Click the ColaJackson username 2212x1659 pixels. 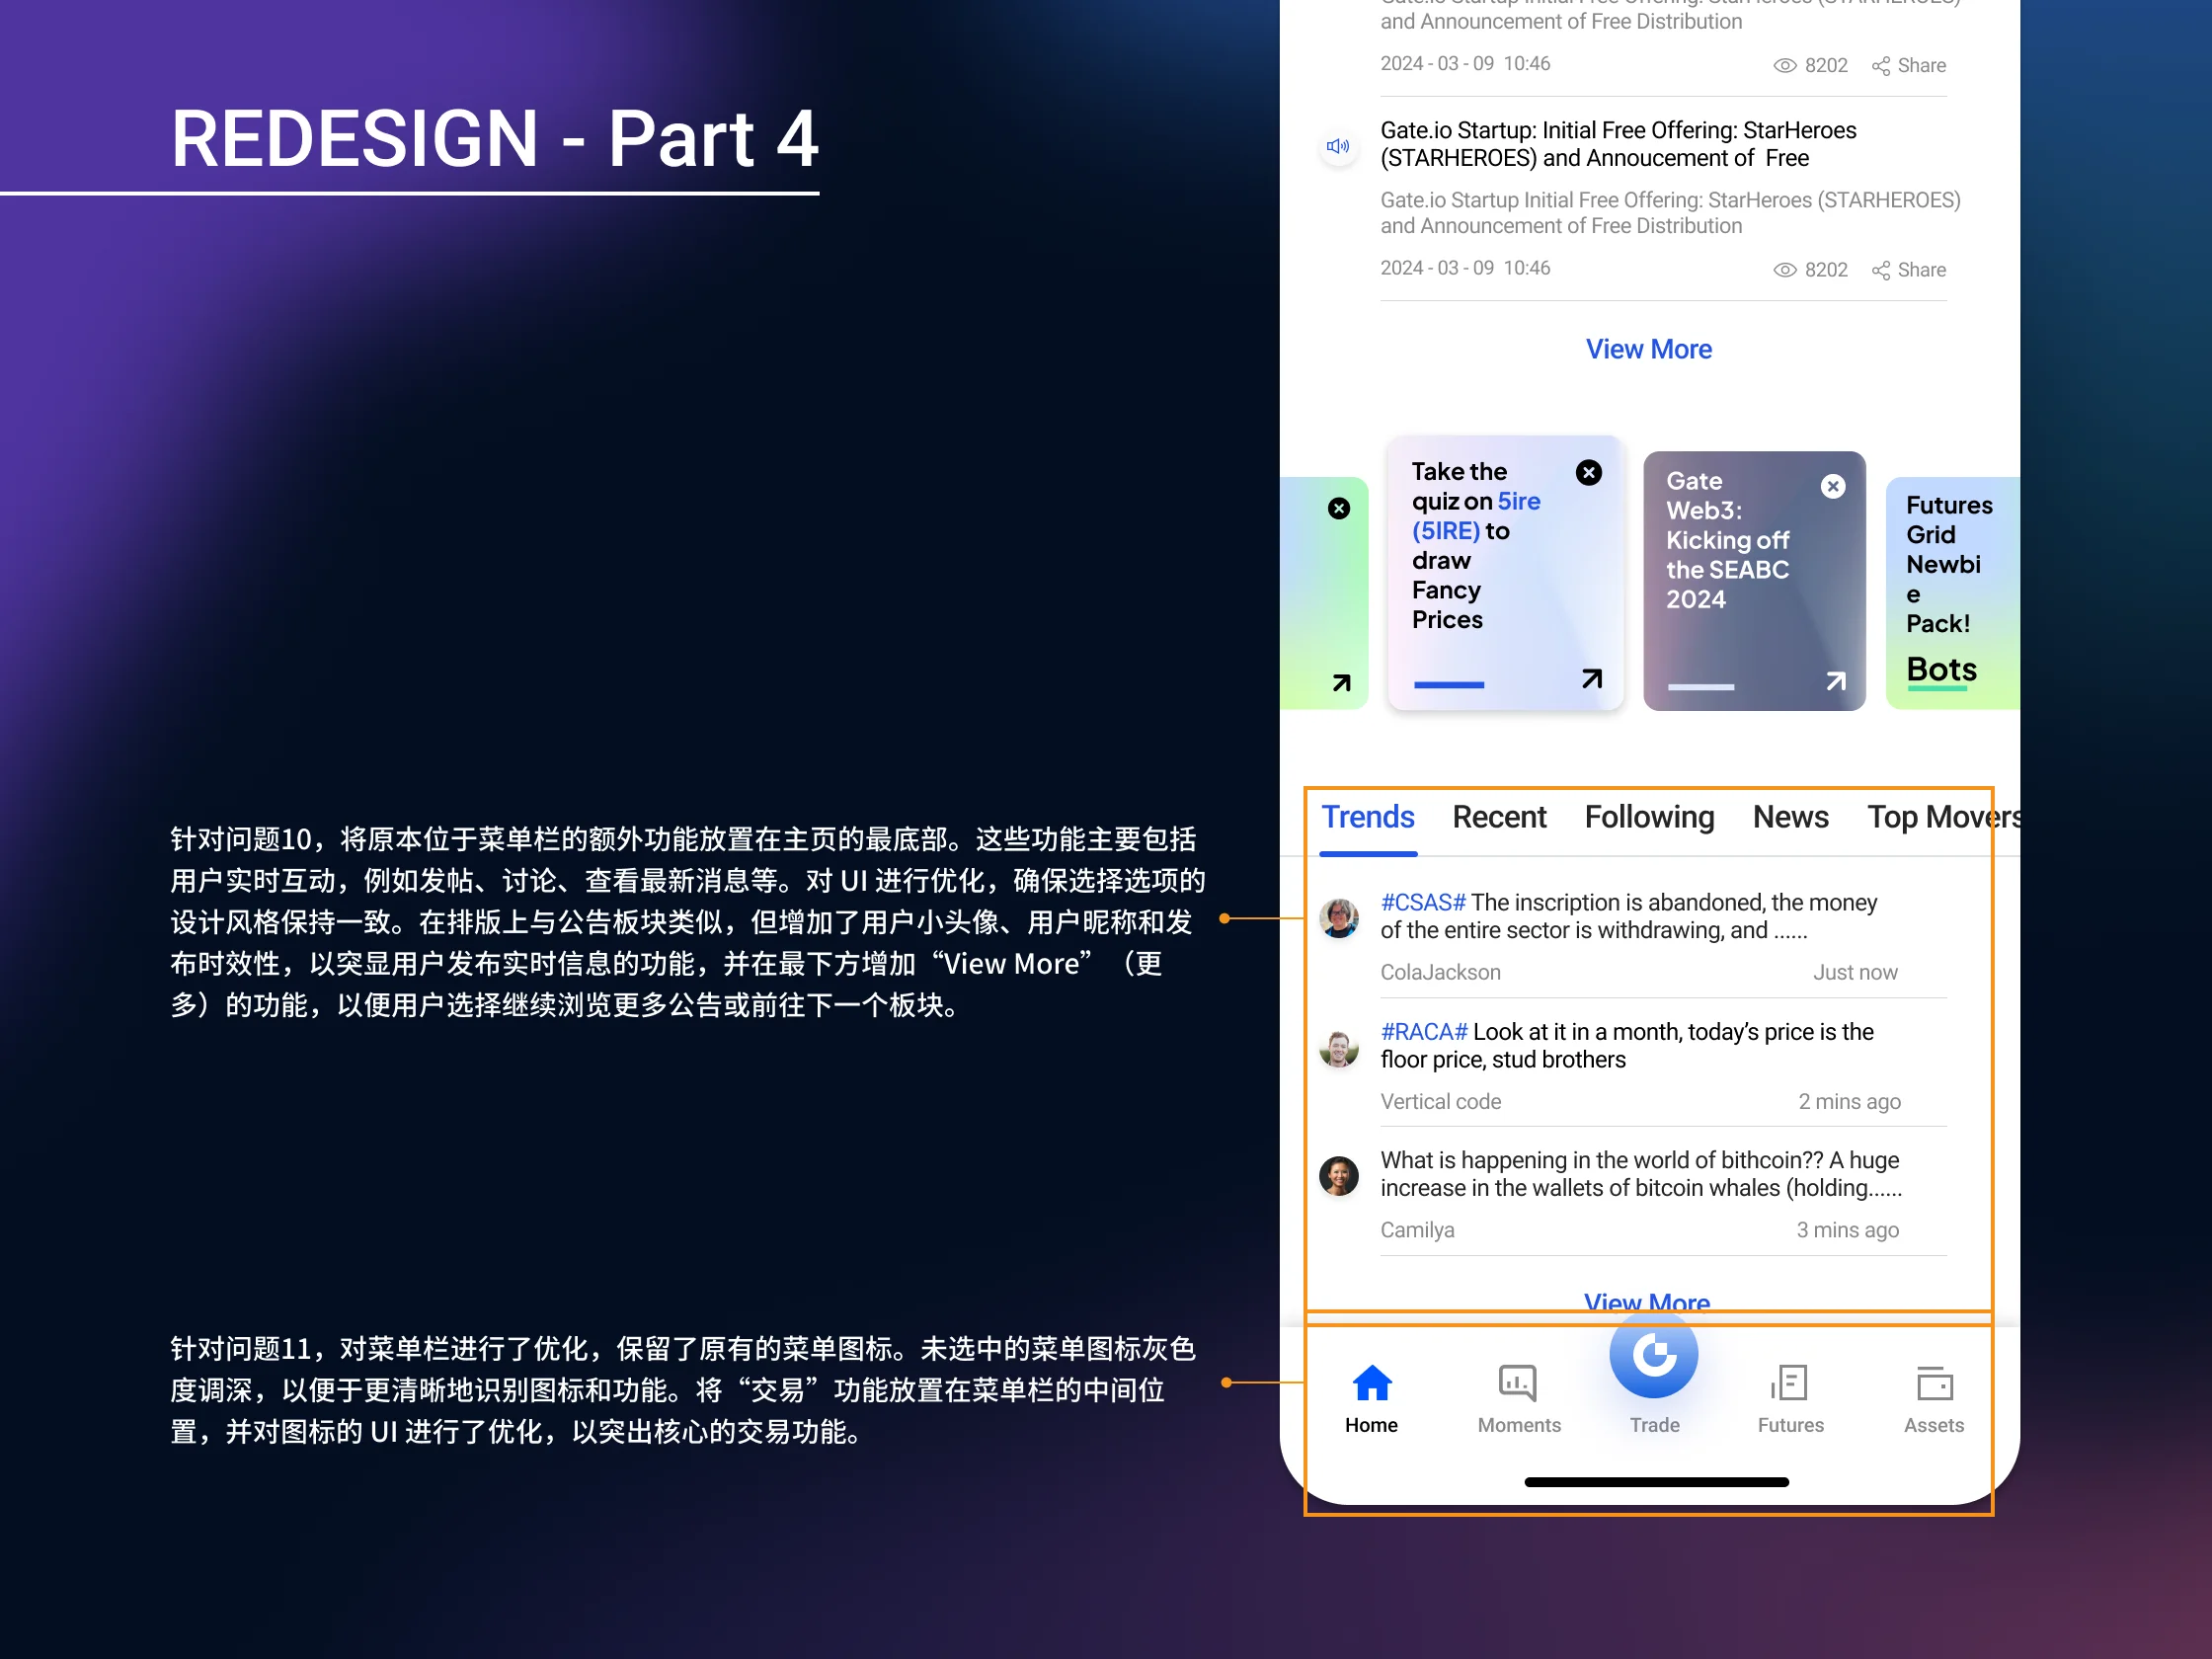coord(1440,973)
